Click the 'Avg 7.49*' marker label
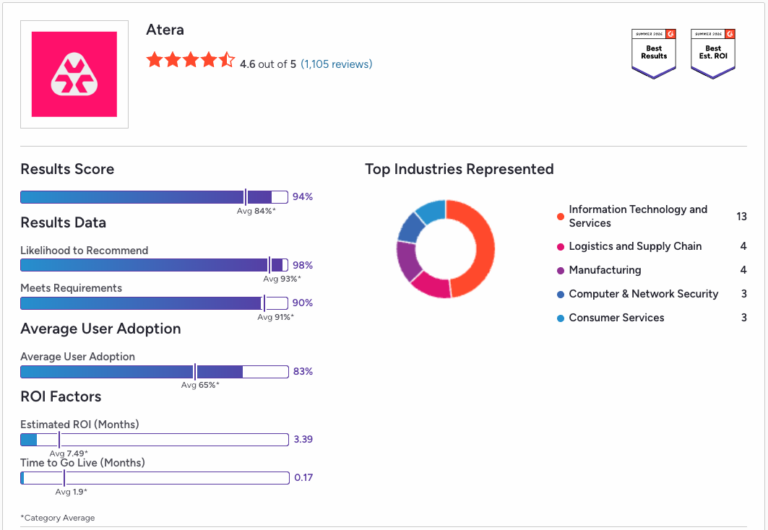The width and height of the screenshot is (768, 530). (x=69, y=454)
